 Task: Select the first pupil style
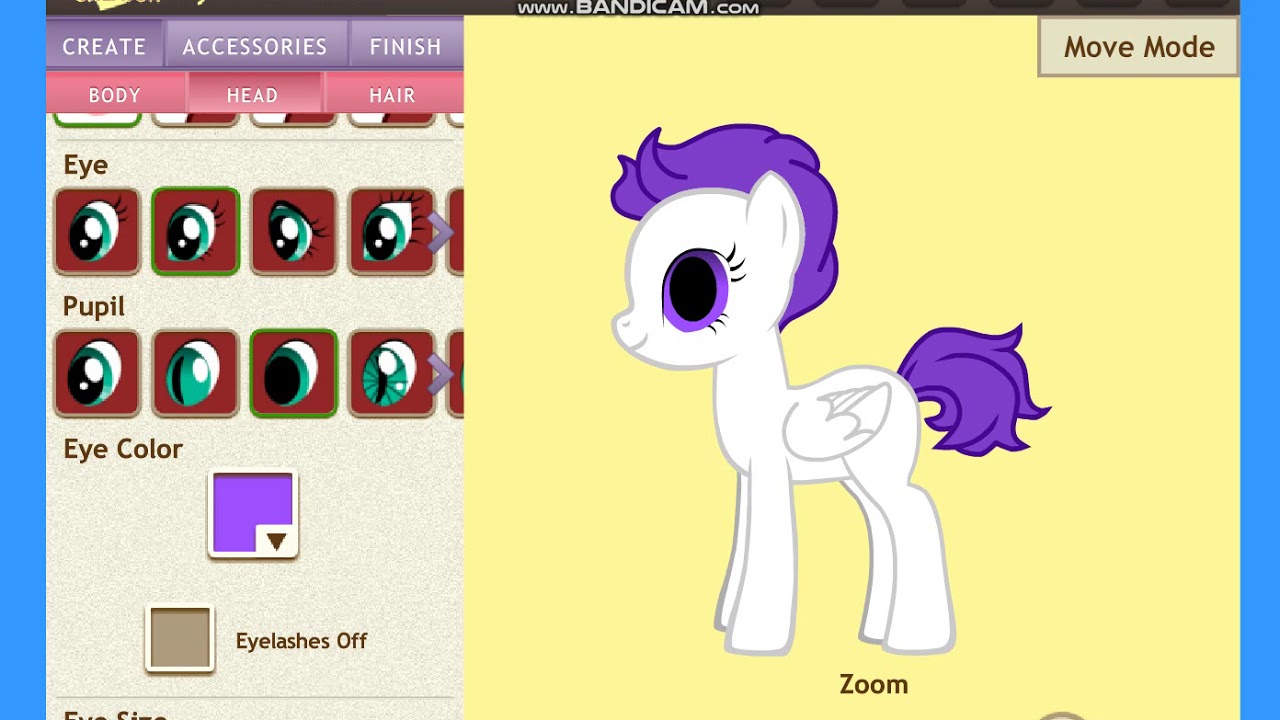pos(97,373)
